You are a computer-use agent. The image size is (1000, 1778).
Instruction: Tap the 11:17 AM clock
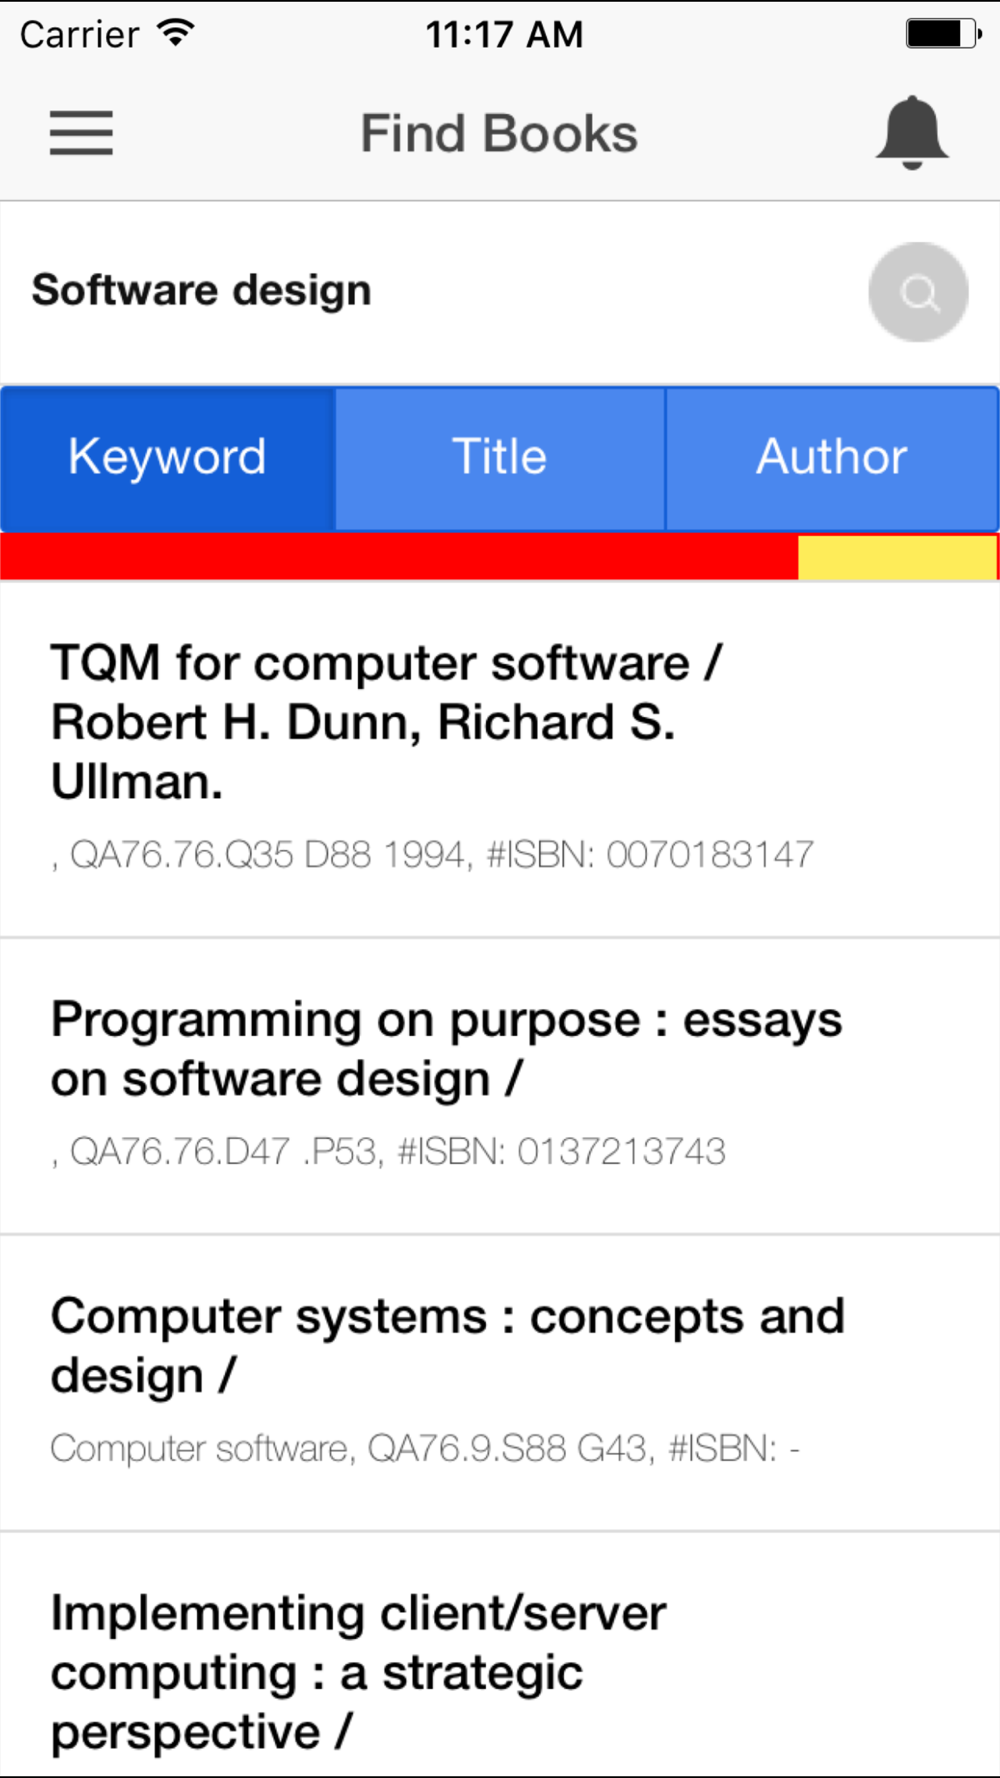pos(504,34)
